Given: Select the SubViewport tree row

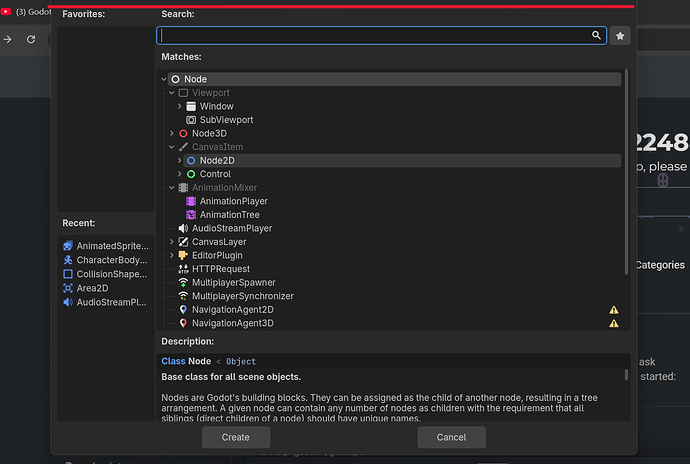Looking at the screenshot, I should (402, 120).
